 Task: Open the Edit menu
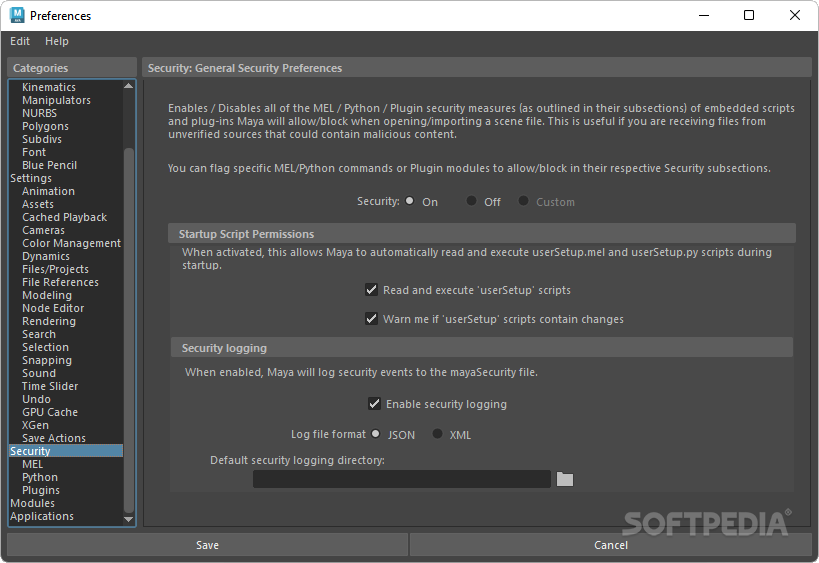pyautogui.click(x=20, y=41)
